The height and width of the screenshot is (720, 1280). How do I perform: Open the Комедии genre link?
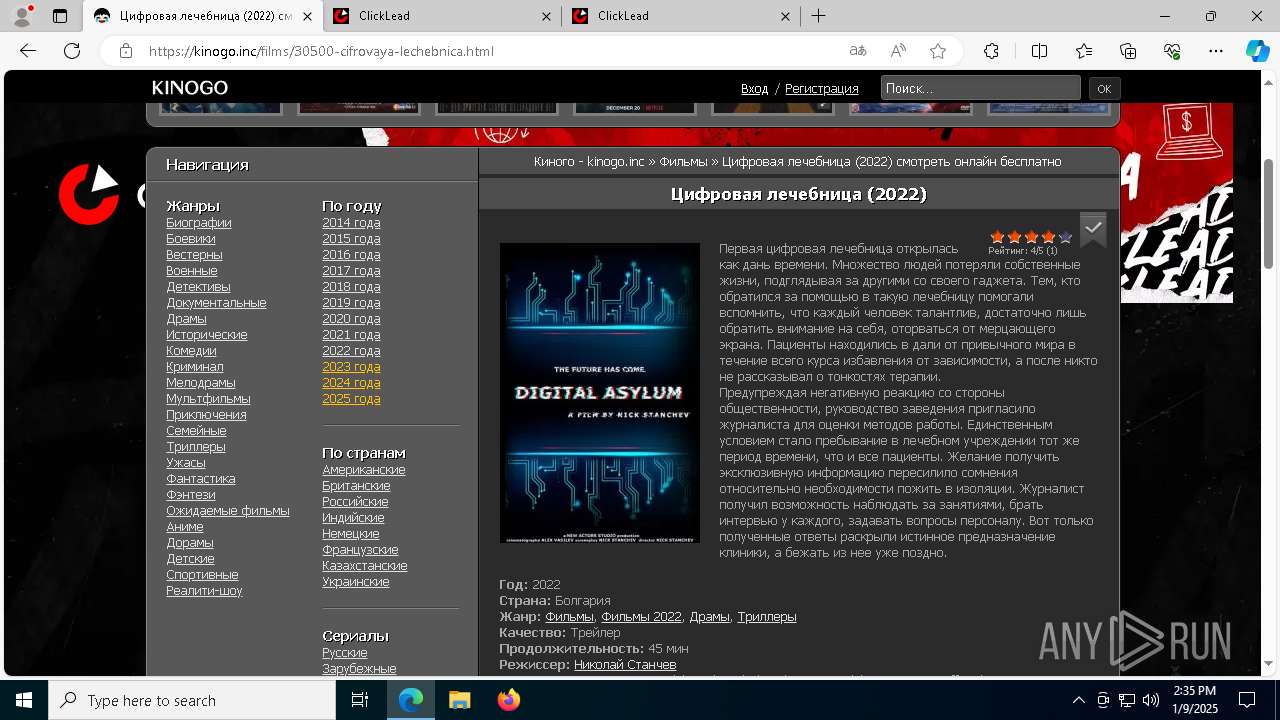coord(191,350)
